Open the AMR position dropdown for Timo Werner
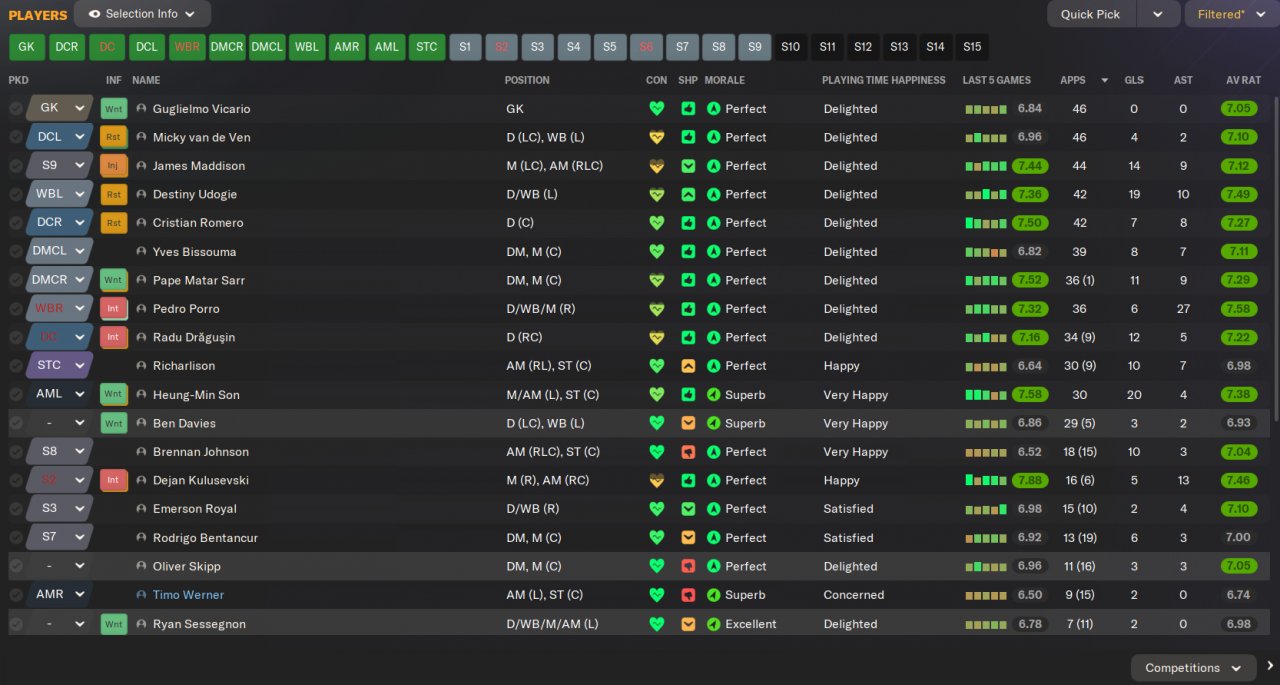Screen dimensions: 1280x685 click(59, 594)
